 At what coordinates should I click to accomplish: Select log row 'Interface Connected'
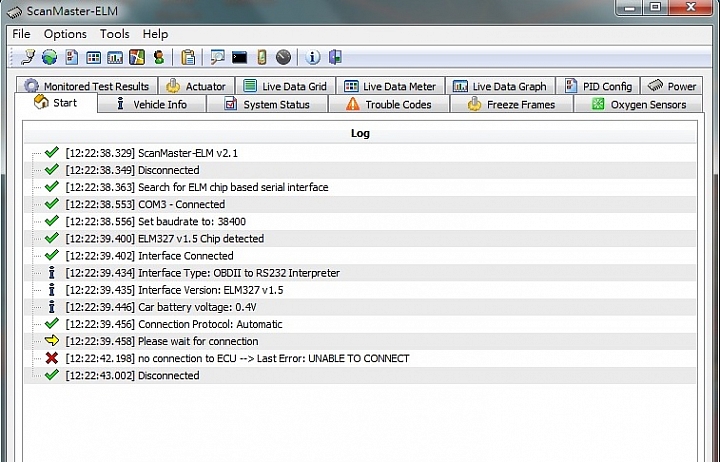(360, 255)
